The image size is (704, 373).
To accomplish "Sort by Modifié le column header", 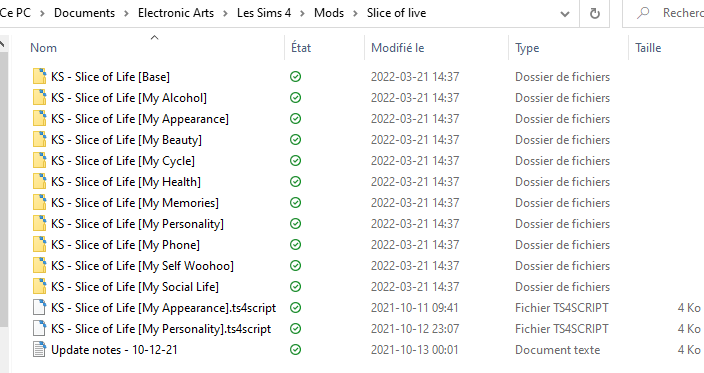I will 397,48.
